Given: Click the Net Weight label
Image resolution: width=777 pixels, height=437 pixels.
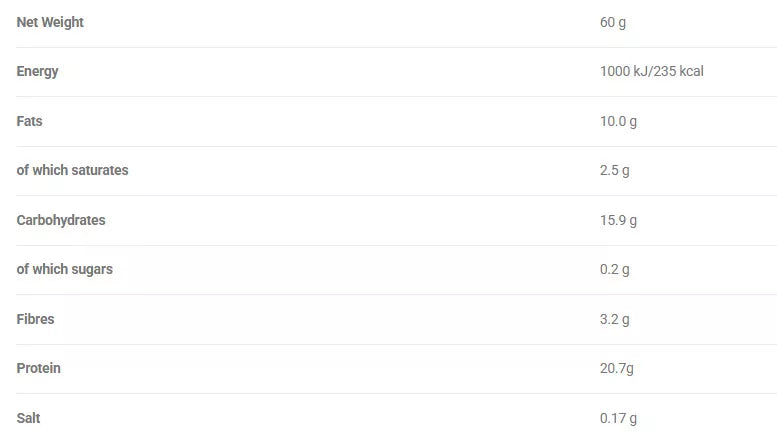Looking at the screenshot, I should [x=50, y=22].
